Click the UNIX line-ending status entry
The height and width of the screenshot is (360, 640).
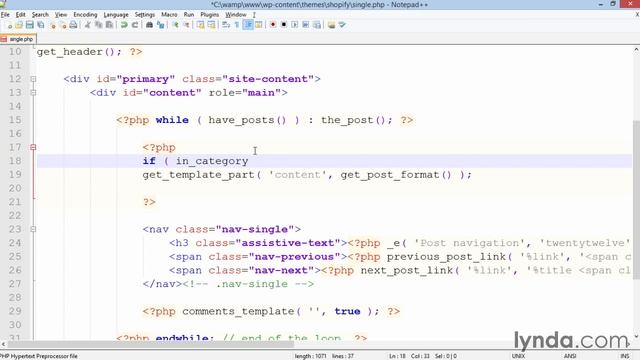click(518, 356)
